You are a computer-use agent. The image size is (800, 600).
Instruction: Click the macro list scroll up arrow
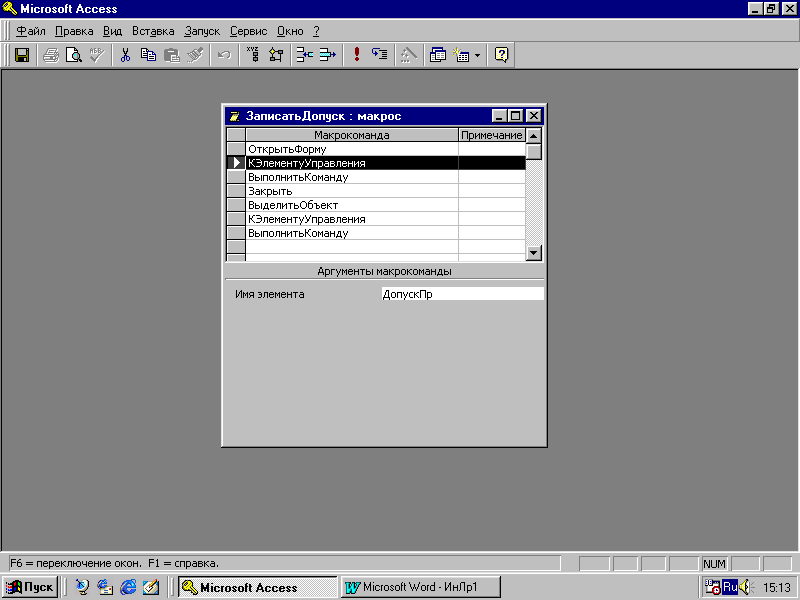pos(534,136)
